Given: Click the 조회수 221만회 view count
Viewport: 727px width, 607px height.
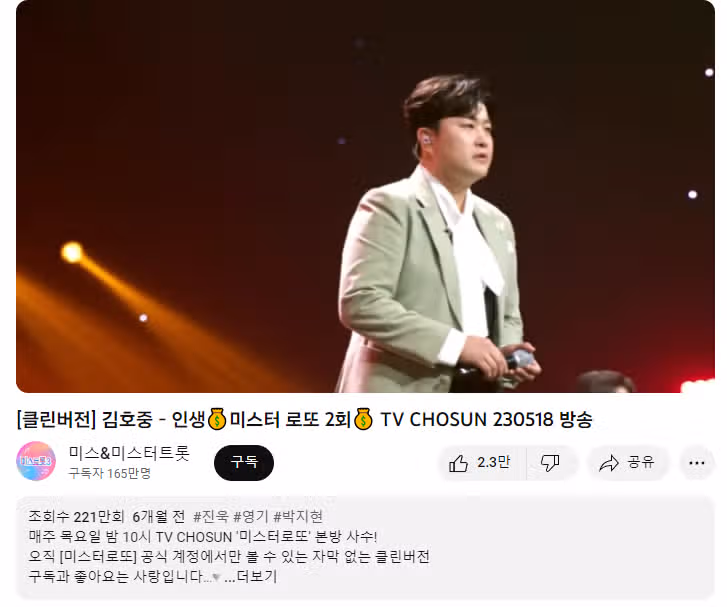Looking at the screenshot, I should coord(77,516).
